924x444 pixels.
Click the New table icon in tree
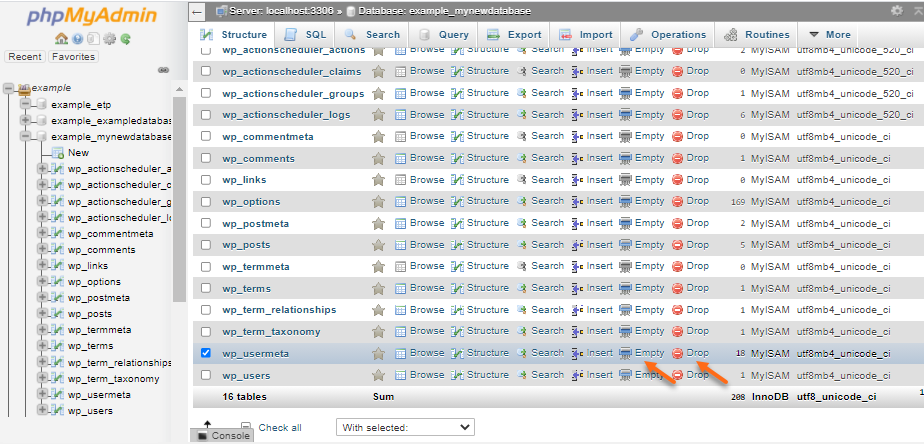pyautogui.click(x=58, y=153)
